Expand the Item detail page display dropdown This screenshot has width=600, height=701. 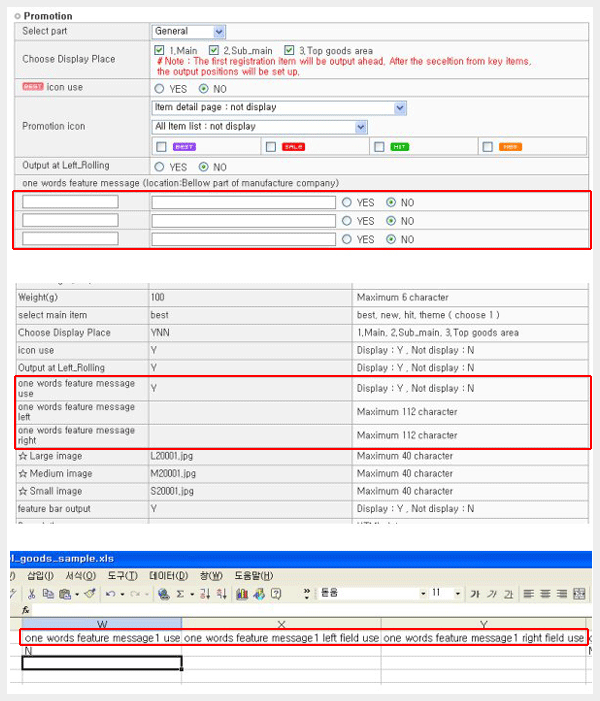[400, 107]
